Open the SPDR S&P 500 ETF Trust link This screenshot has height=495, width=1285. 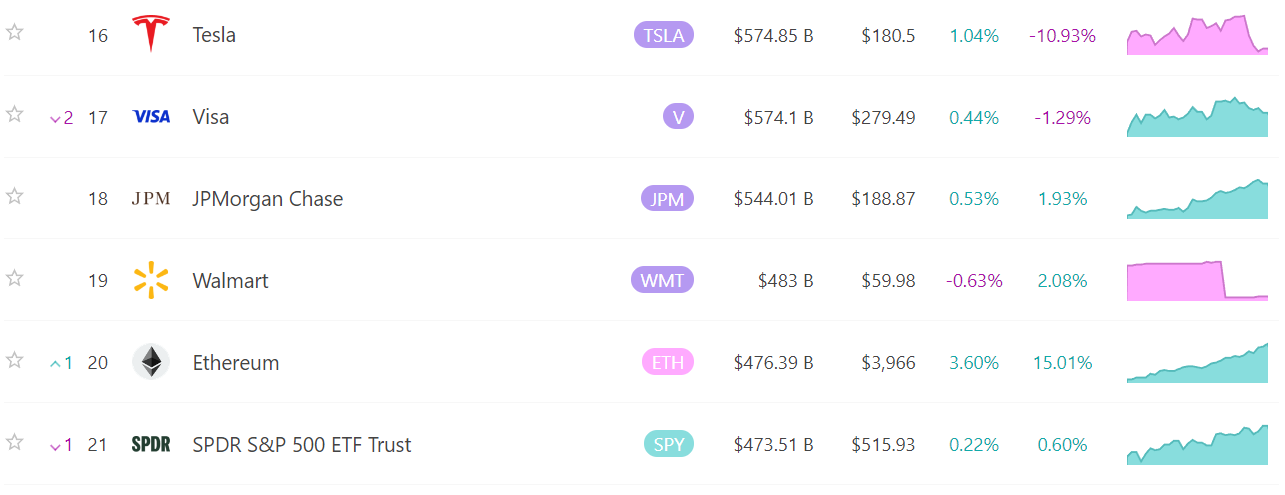[x=302, y=445]
